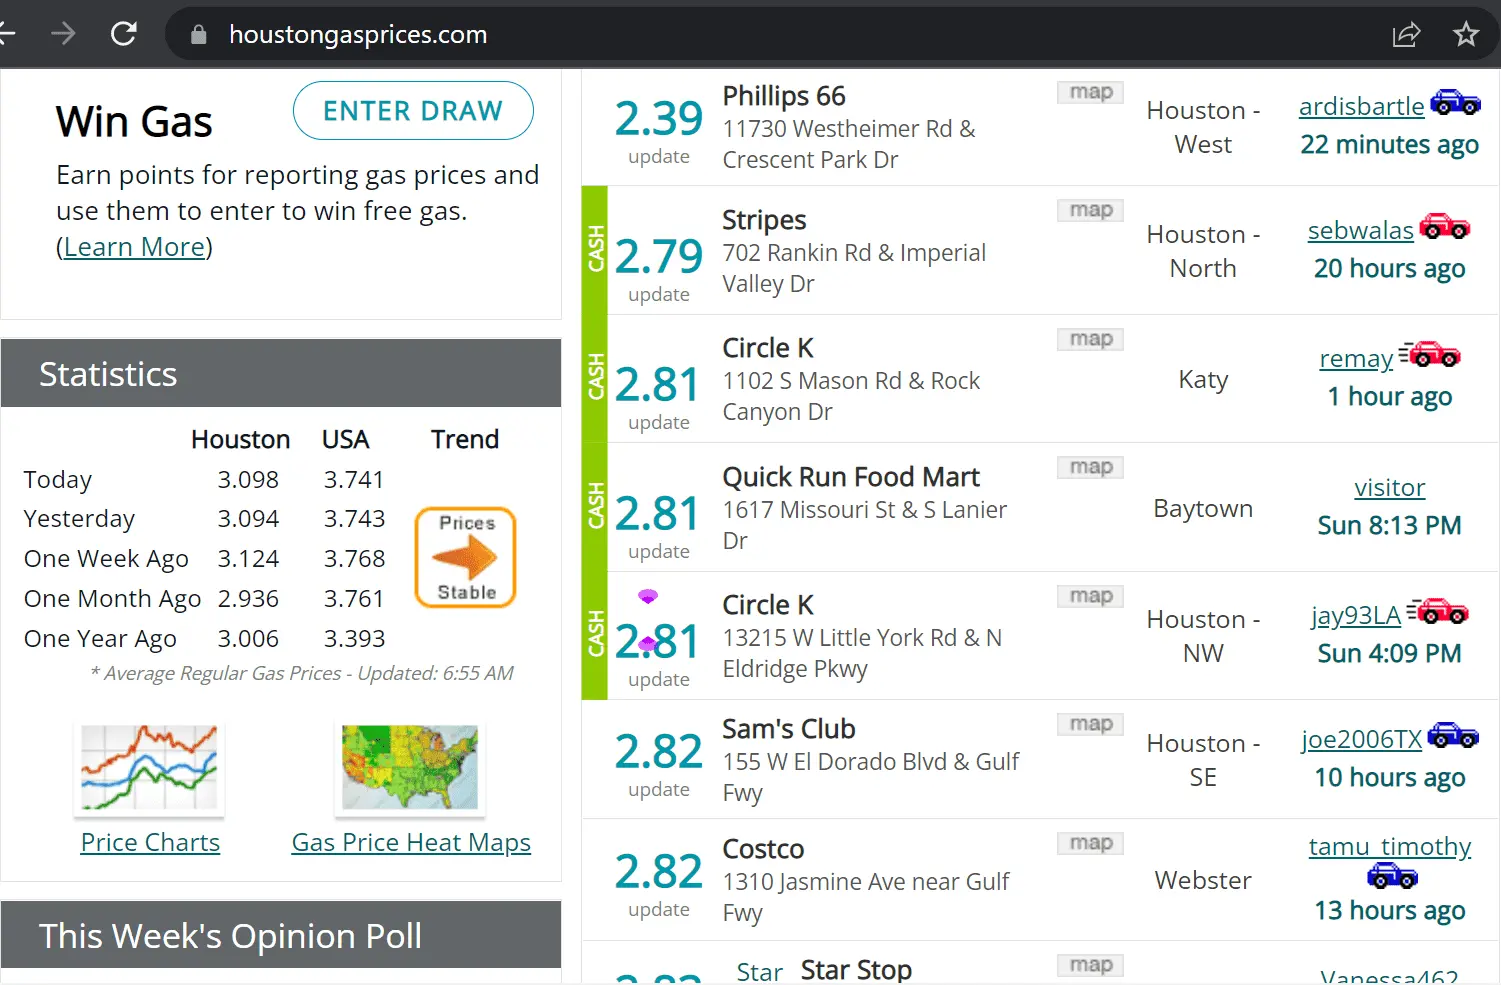Click the Prices Stable trend icon
1501x985 pixels.
click(466, 557)
